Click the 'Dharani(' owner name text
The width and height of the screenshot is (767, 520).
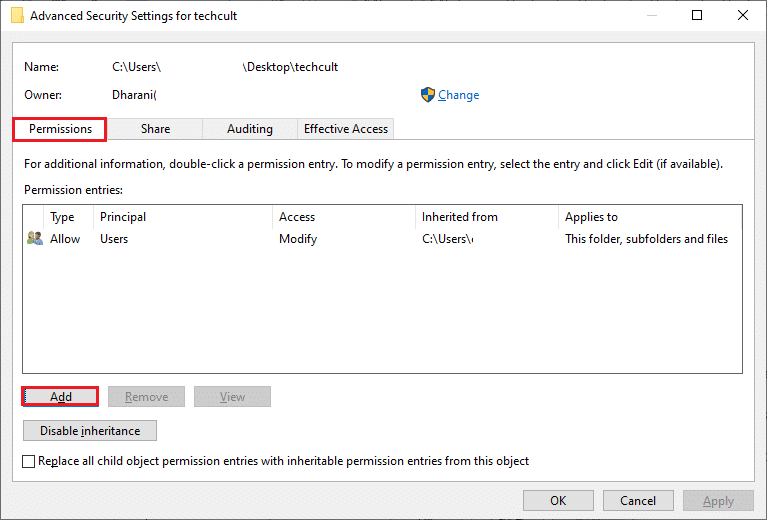click(x=134, y=95)
